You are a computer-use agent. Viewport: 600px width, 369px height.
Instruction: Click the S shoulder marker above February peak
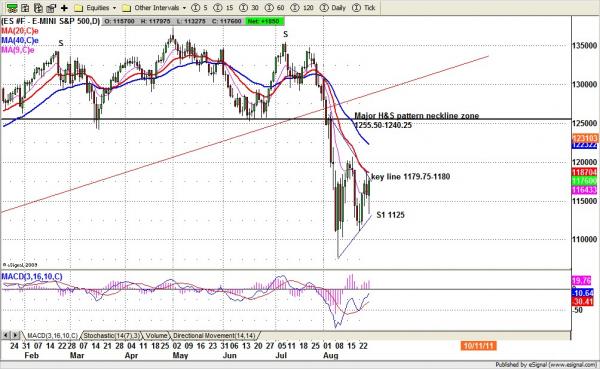[x=60, y=44]
